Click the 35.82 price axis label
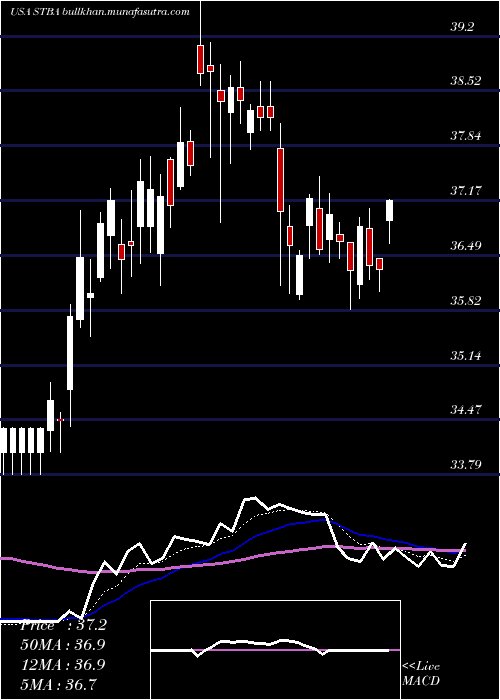Image resolution: width=500 pixels, height=700 pixels. click(x=465, y=300)
